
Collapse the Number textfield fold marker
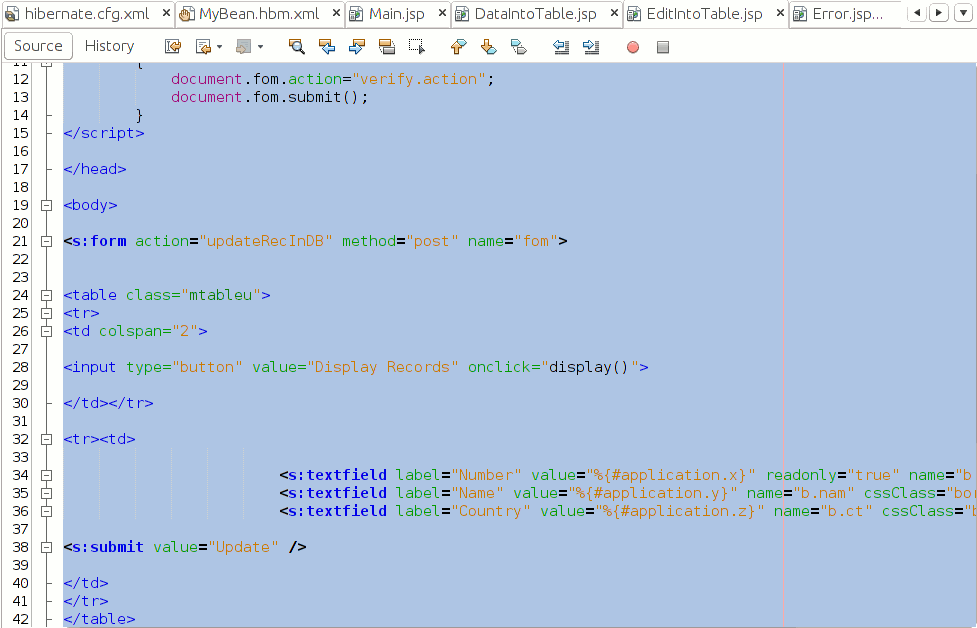(x=46, y=475)
